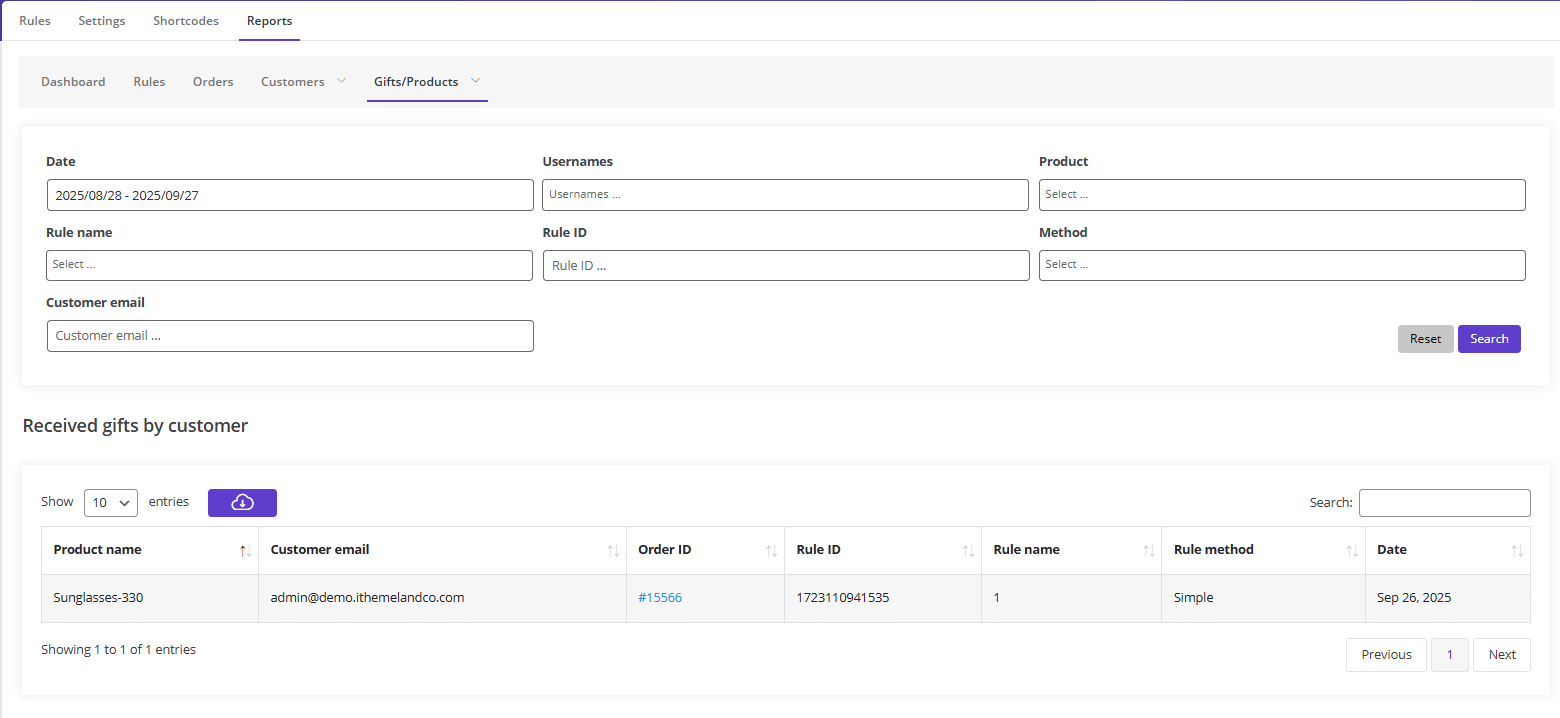The image size is (1560, 718).
Task: Open the show entries count dropdown
Action: pos(111,503)
